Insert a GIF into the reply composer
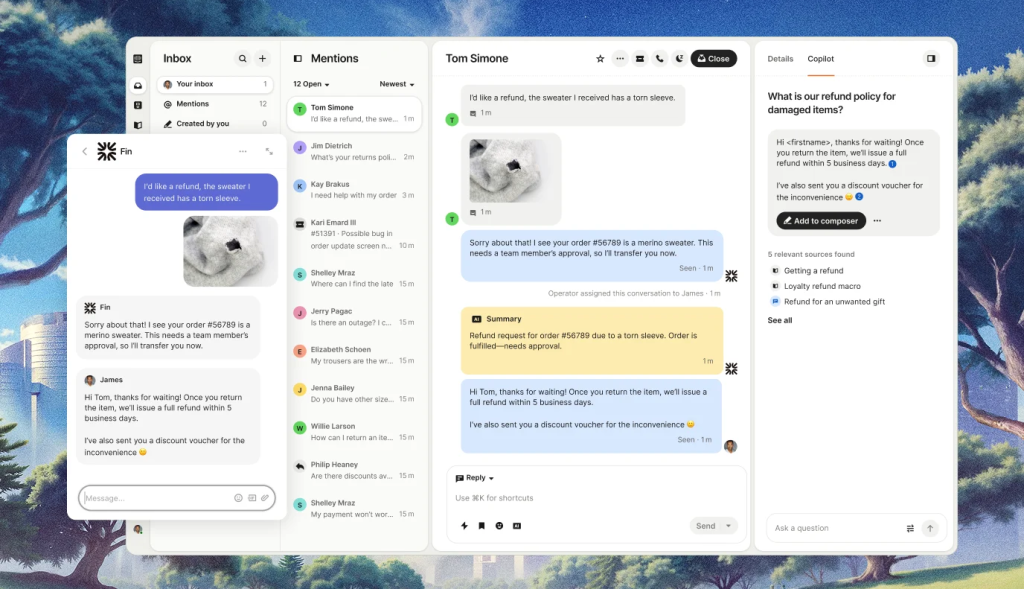 517,525
